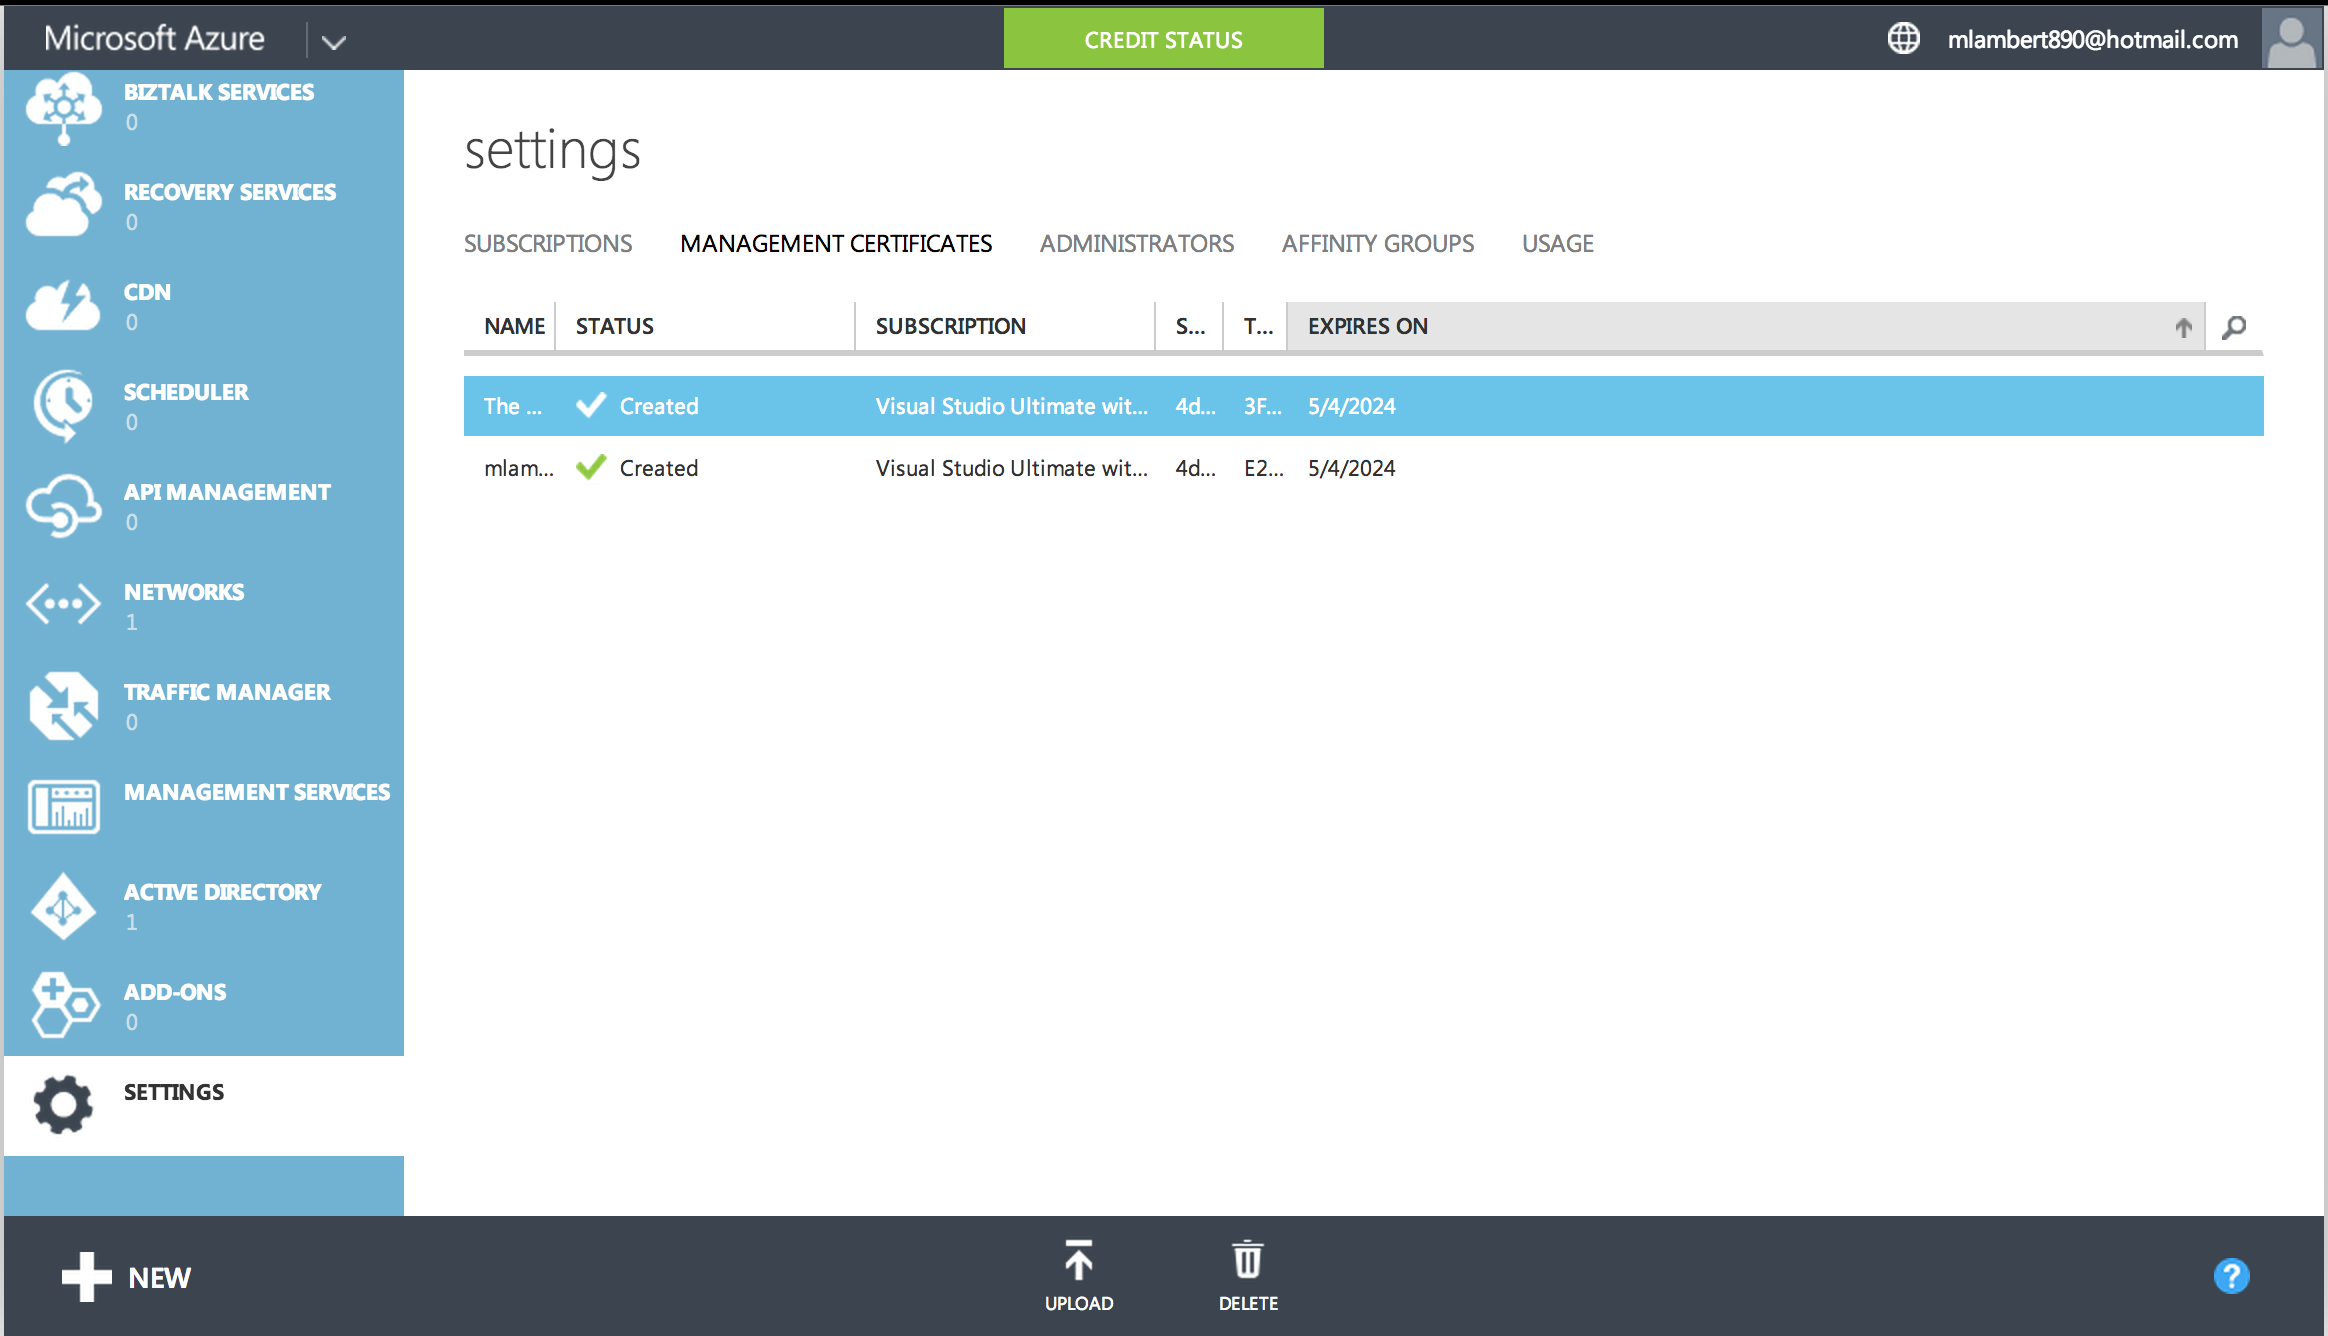Click the green Credit Status banner
This screenshot has height=1336, width=2328.
[1163, 39]
